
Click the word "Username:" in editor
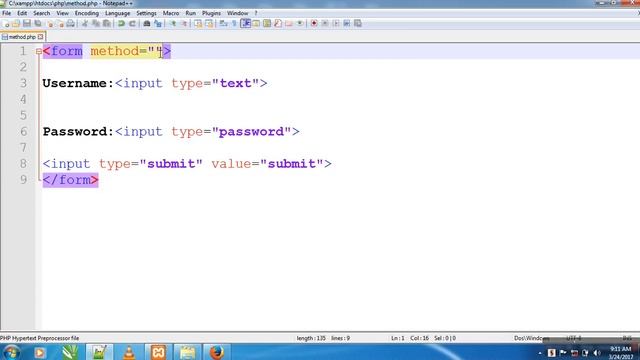tap(78, 83)
